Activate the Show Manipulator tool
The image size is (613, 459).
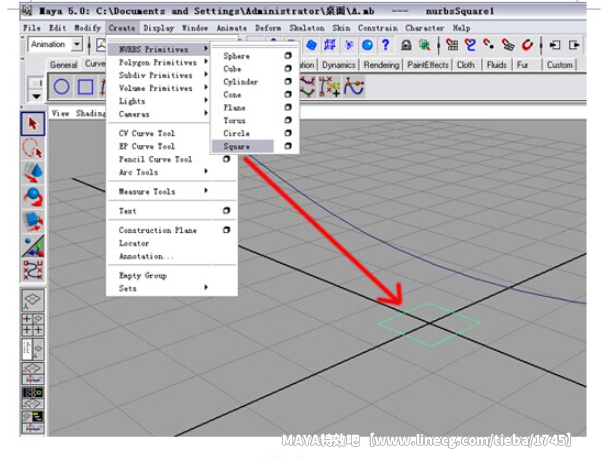tap(33, 245)
